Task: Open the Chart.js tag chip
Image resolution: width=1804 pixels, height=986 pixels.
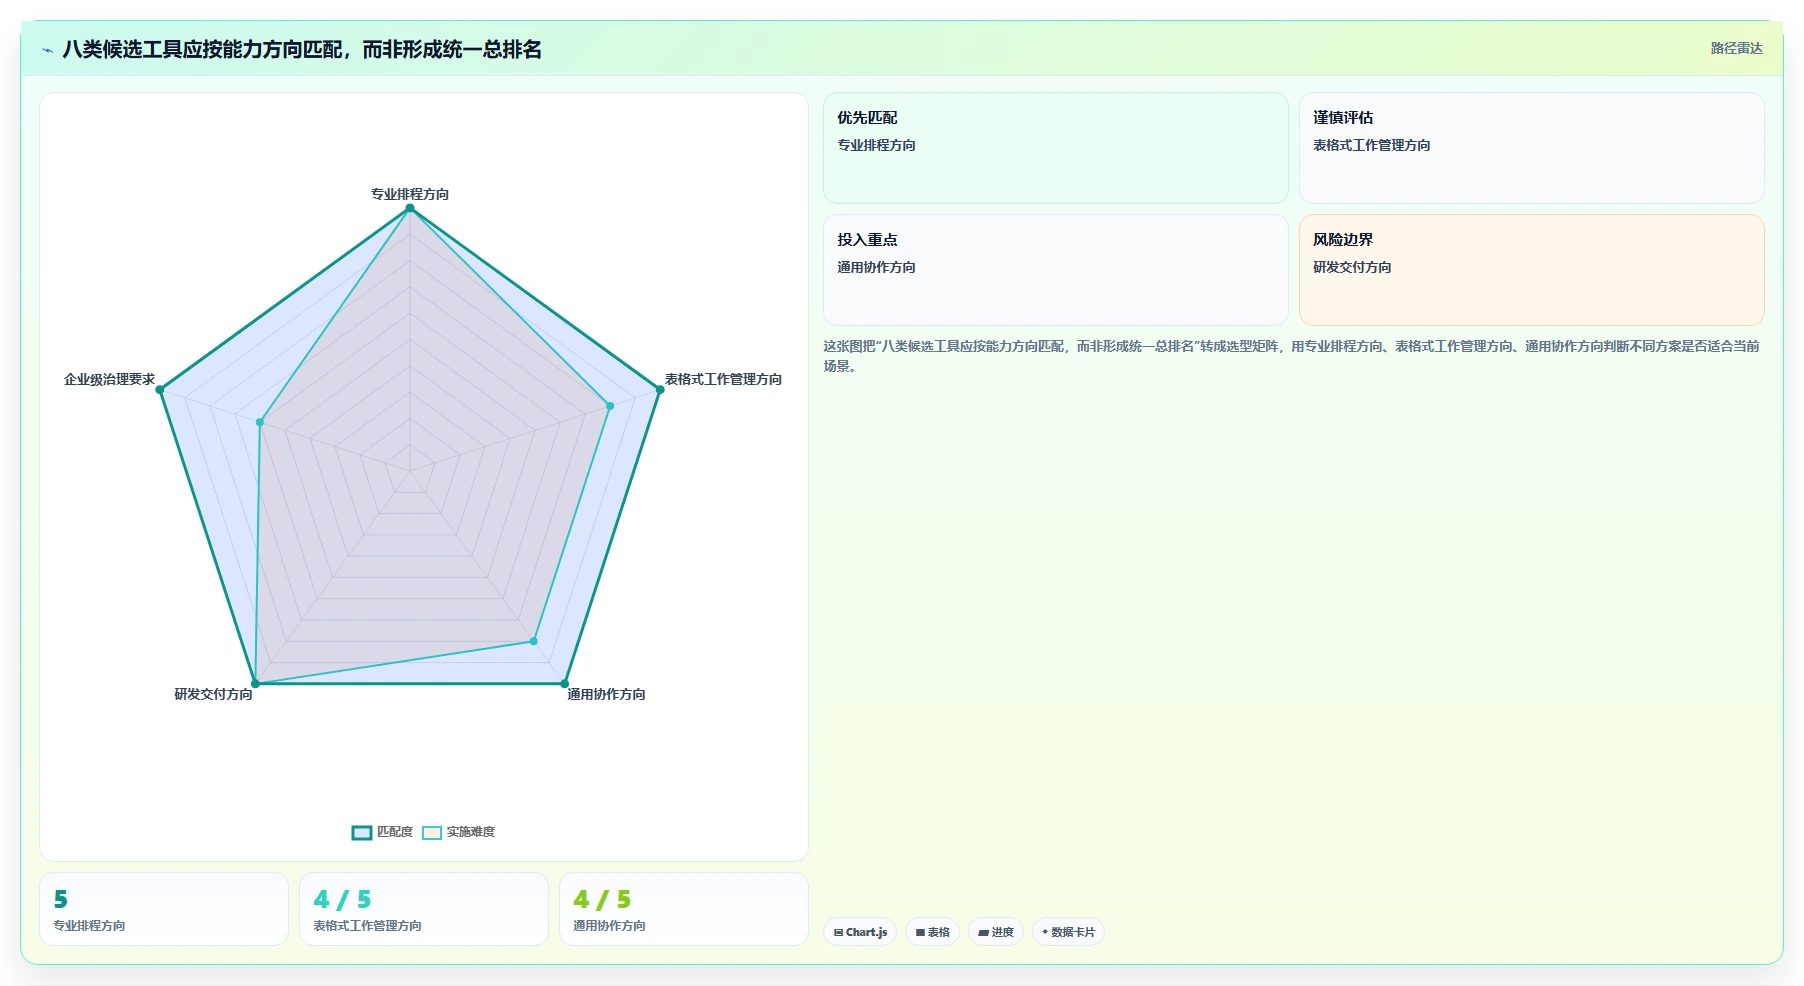Action: pyautogui.click(x=860, y=932)
